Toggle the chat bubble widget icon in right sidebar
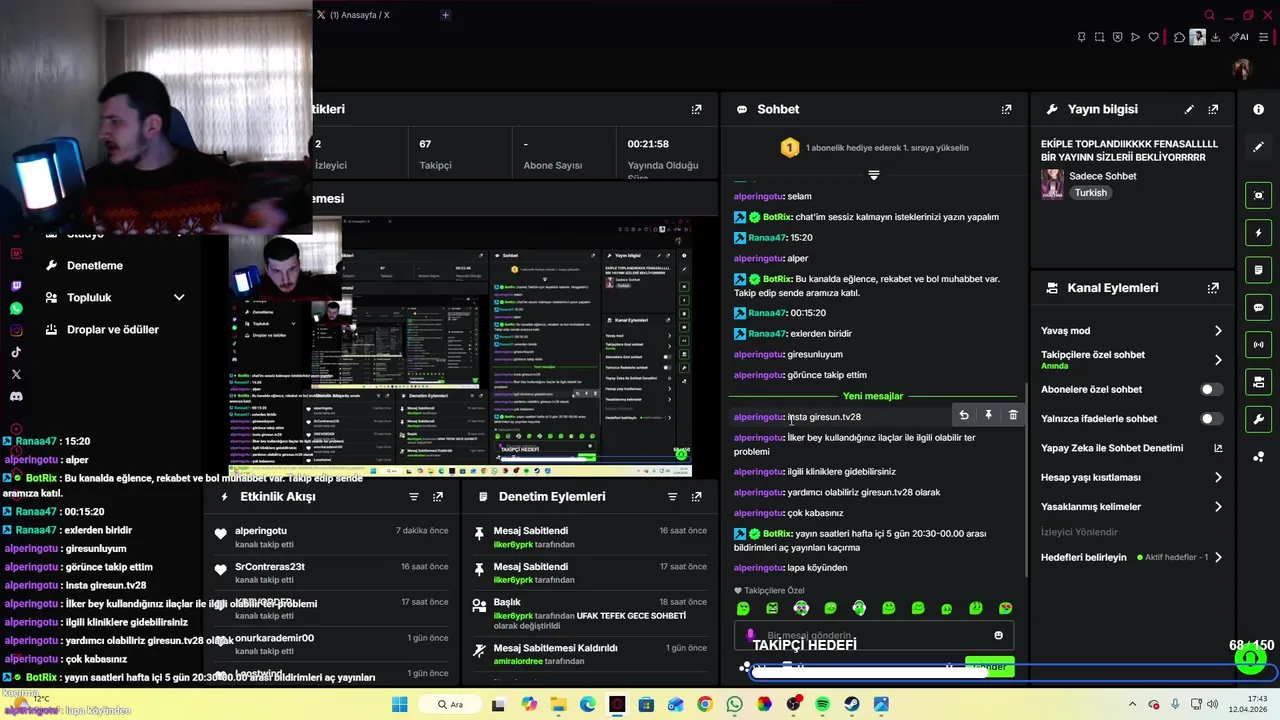1280x720 pixels. [1258, 307]
